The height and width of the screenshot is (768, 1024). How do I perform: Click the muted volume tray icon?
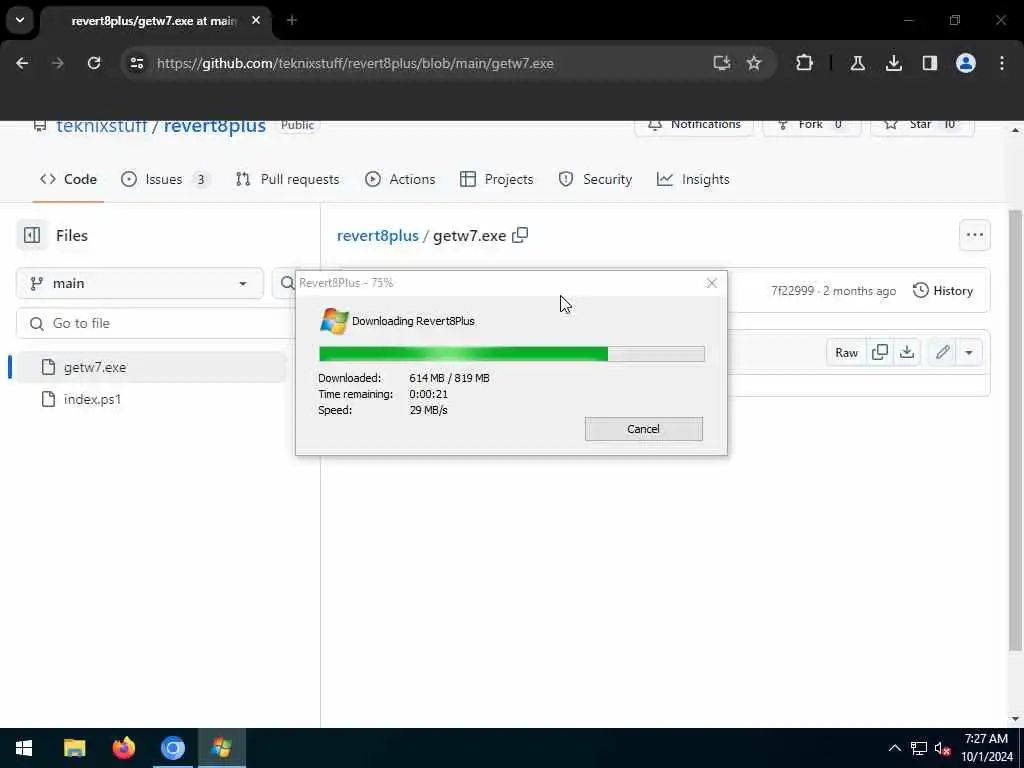tap(942, 748)
